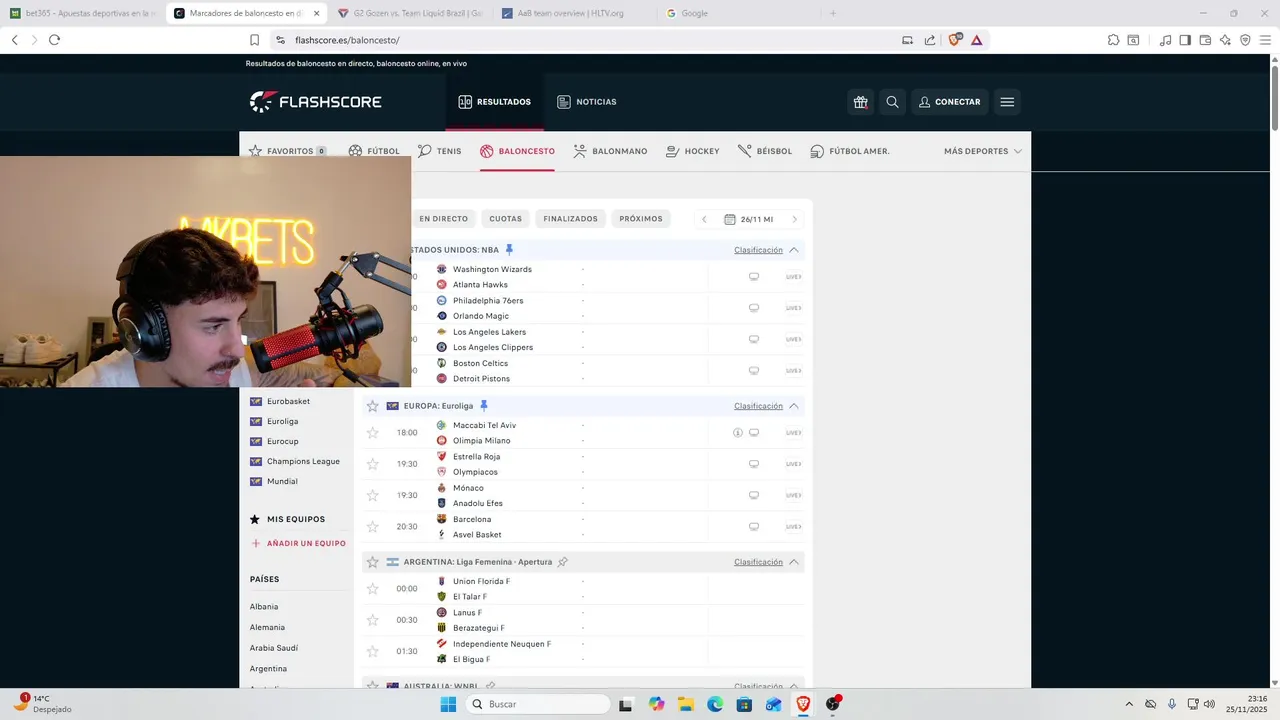The width and height of the screenshot is (1280, 720).
Task: Open NBA Clasificación link
Action: (x=759, y=250)
